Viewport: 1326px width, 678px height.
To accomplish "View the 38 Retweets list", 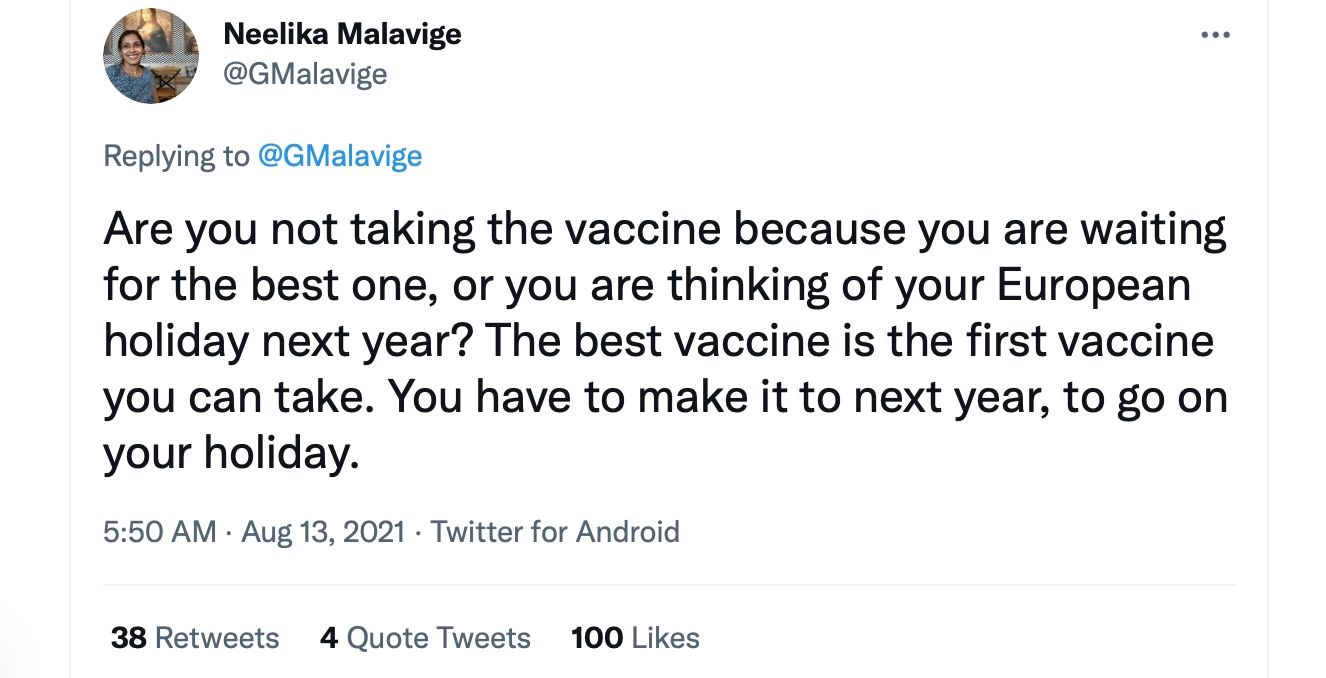I will 195,638.
